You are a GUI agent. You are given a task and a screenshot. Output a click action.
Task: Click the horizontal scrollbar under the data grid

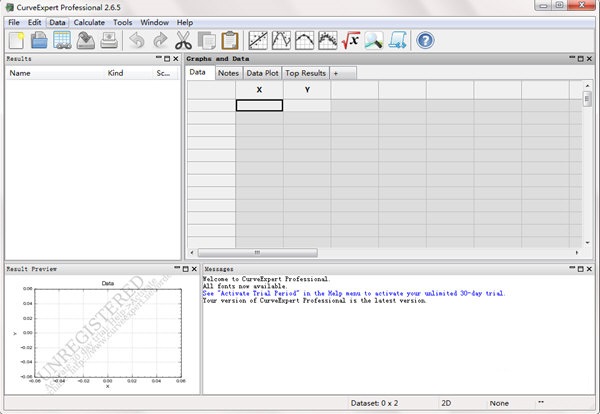click(x=256, y=252)
